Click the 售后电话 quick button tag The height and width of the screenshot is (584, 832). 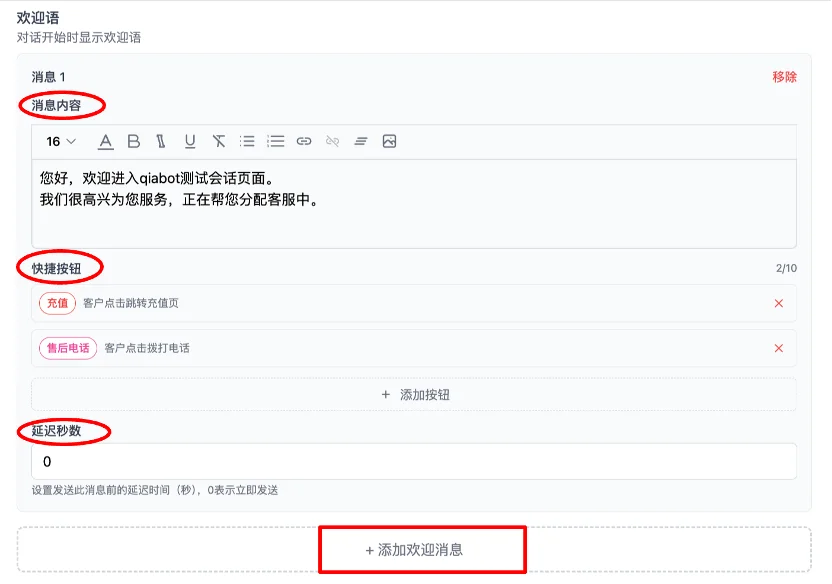(67, 348)
